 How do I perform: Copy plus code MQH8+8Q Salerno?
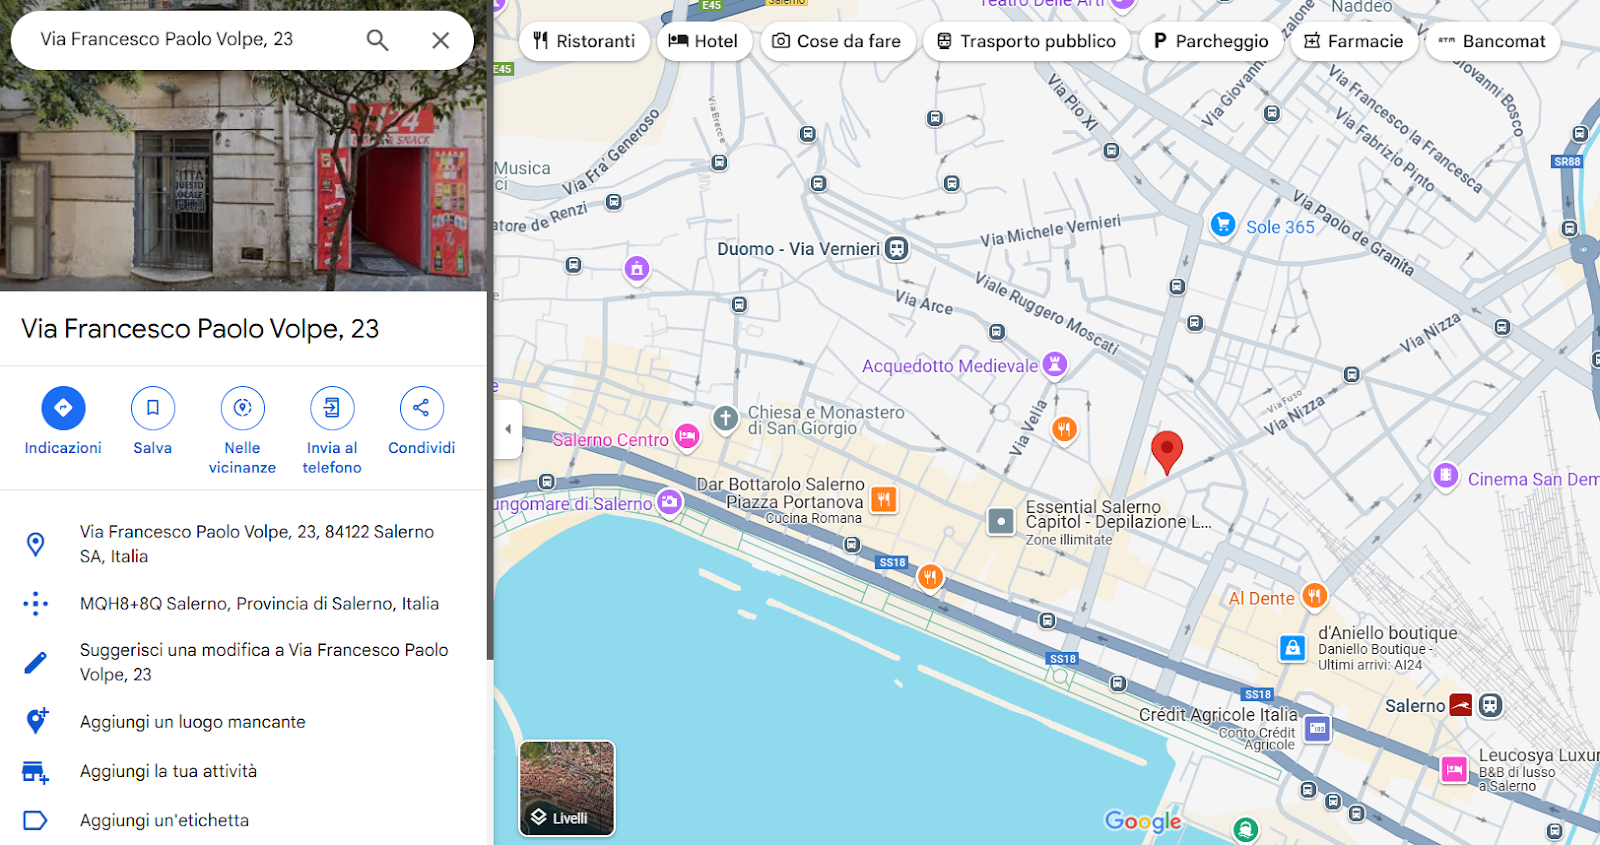point(243,604)
